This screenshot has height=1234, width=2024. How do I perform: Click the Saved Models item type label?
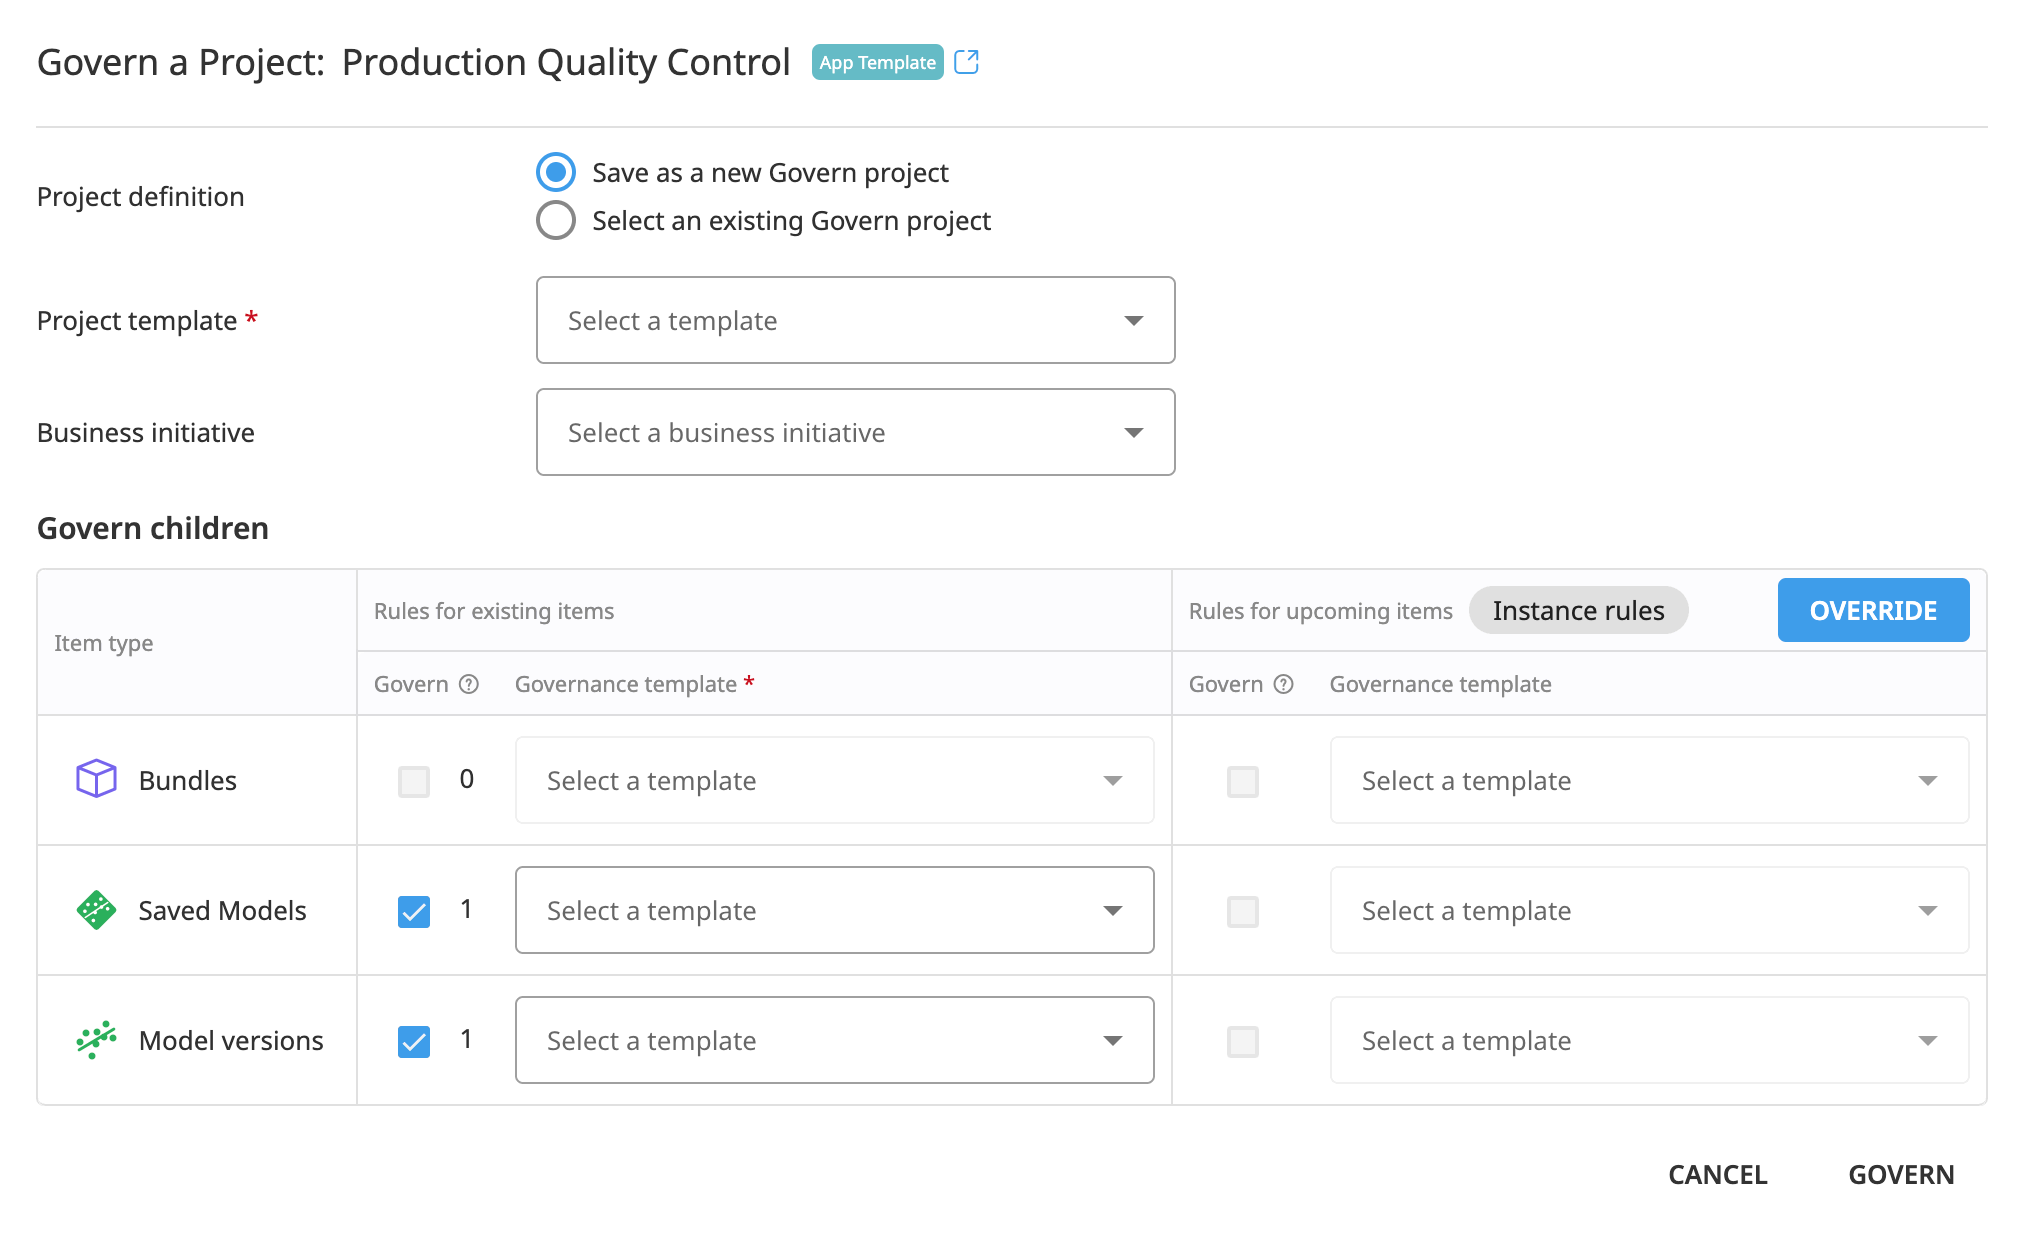pyautogui.click(x=222, y=910)
